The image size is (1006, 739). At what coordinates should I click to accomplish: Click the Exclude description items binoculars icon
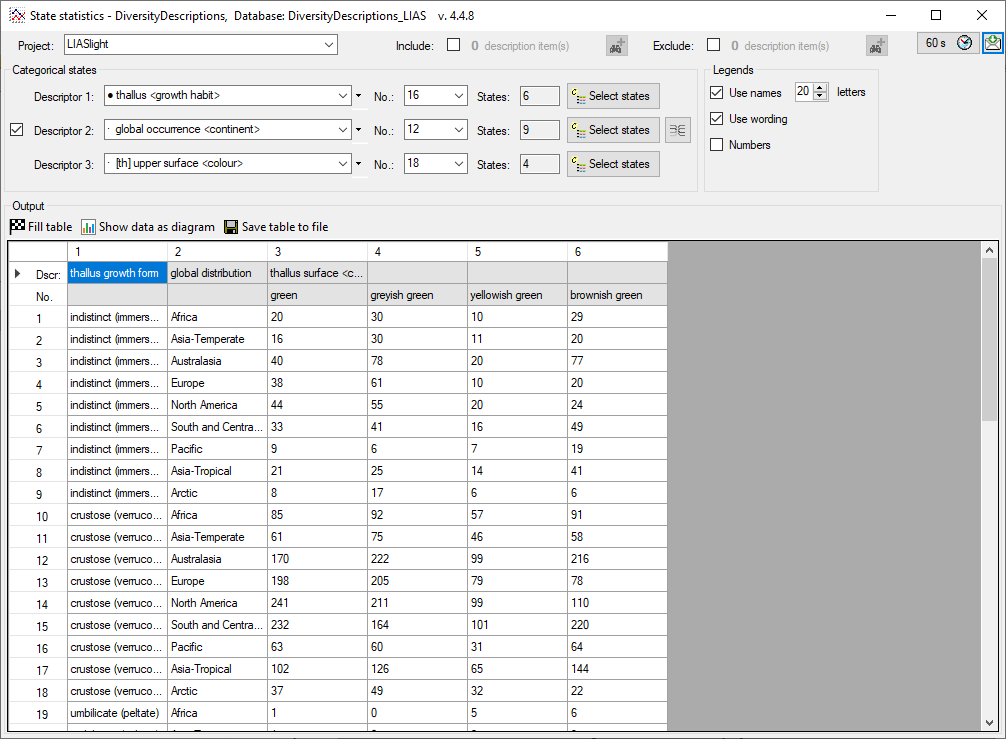click(877, 45)
